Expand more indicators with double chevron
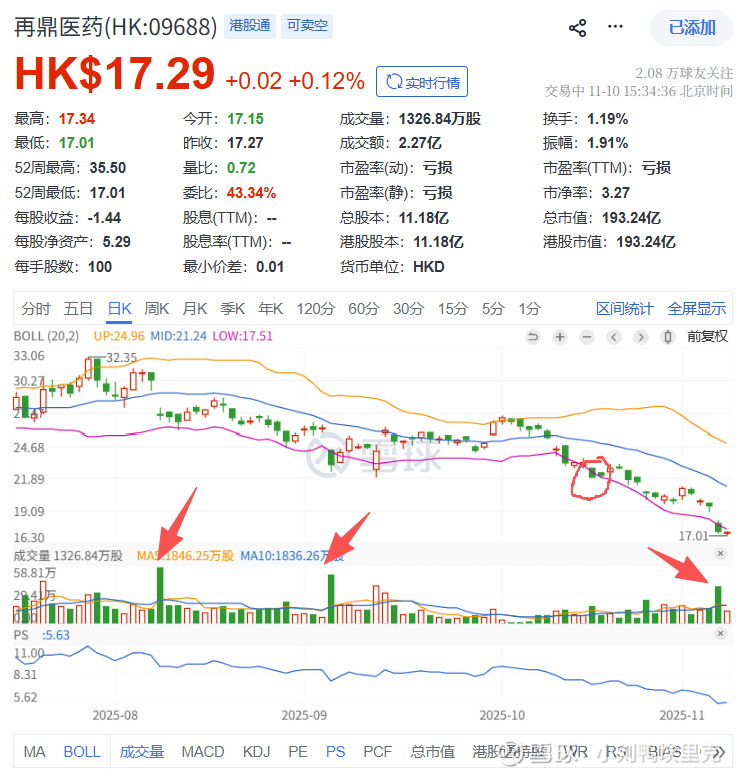The width and height of the screenshot is (743, 776). click(x=719, y=752)
